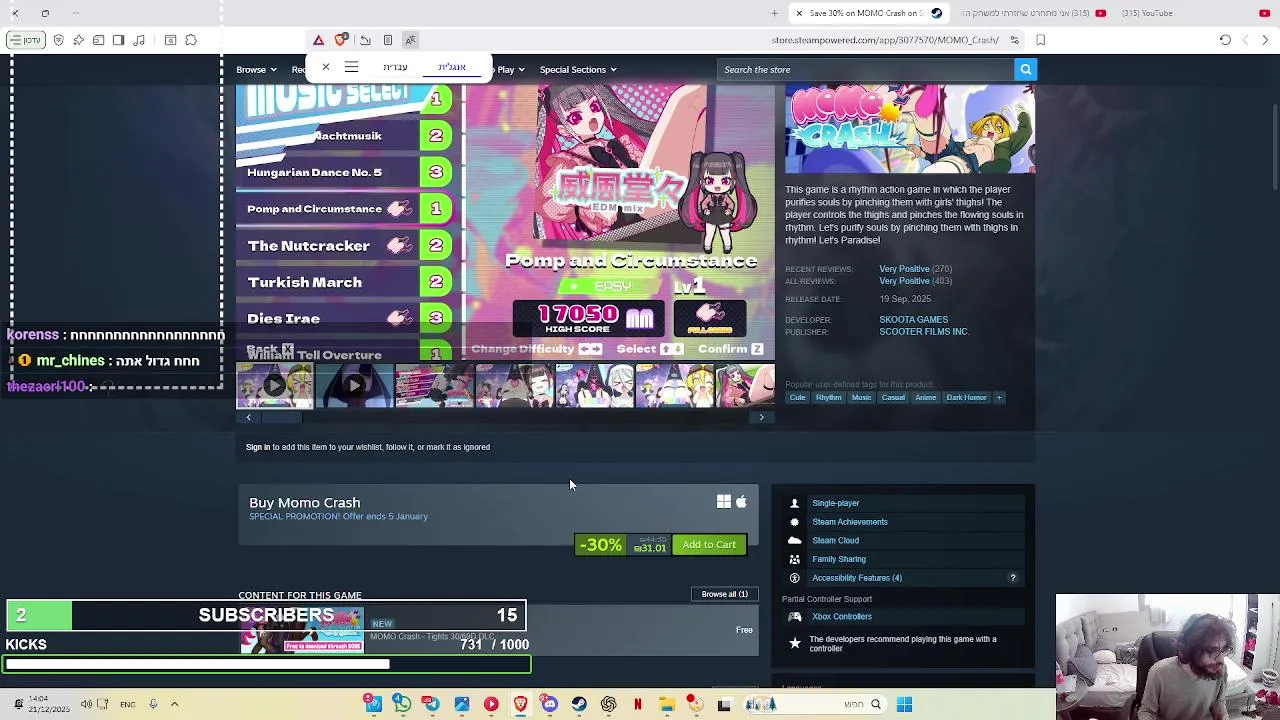Open the Windows Start button
The width and height of the screenshot is (1280, 720).
pyautogui.click(x=904, y=704)
